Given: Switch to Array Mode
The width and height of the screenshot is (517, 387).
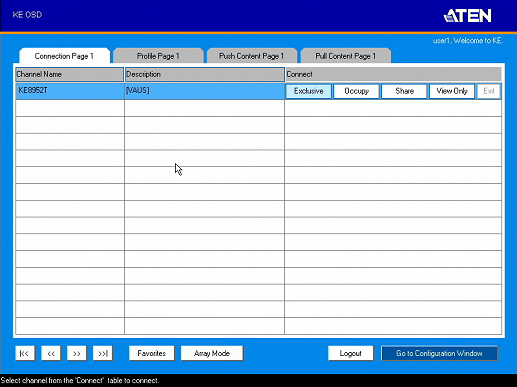Looking at the screenshot, I should 212,353.
